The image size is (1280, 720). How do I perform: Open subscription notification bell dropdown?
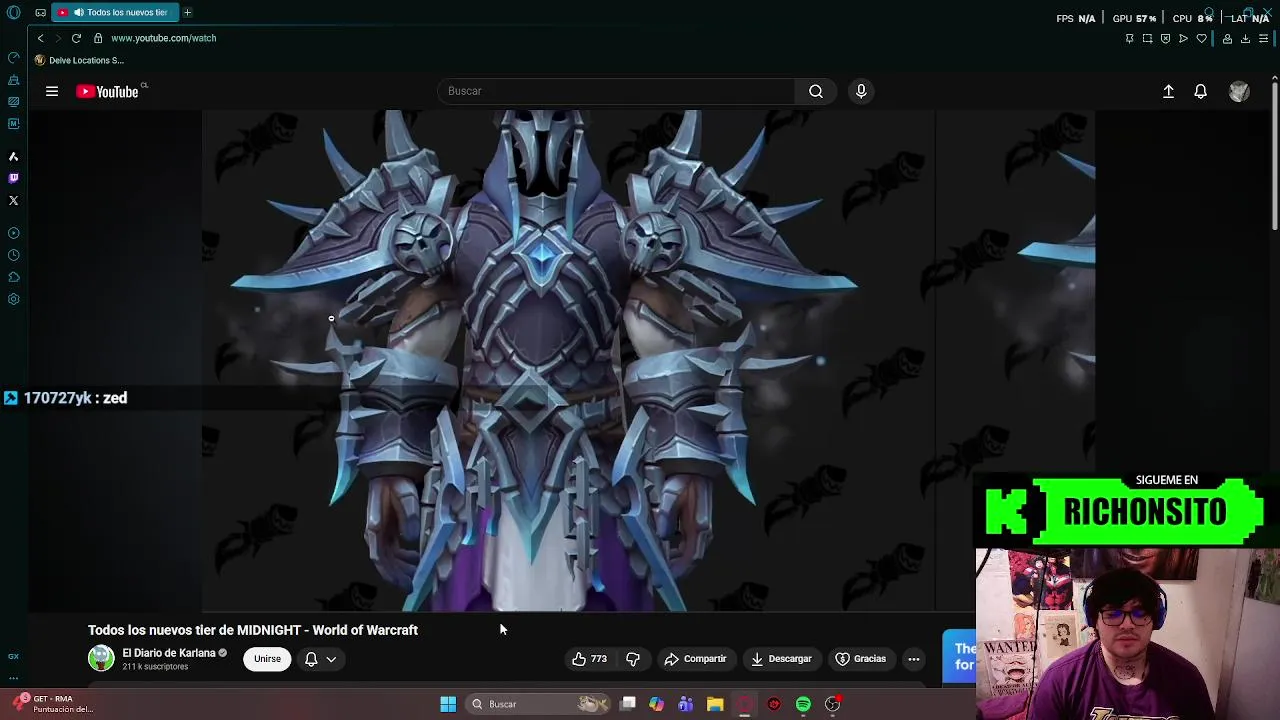tap(320, 659)
